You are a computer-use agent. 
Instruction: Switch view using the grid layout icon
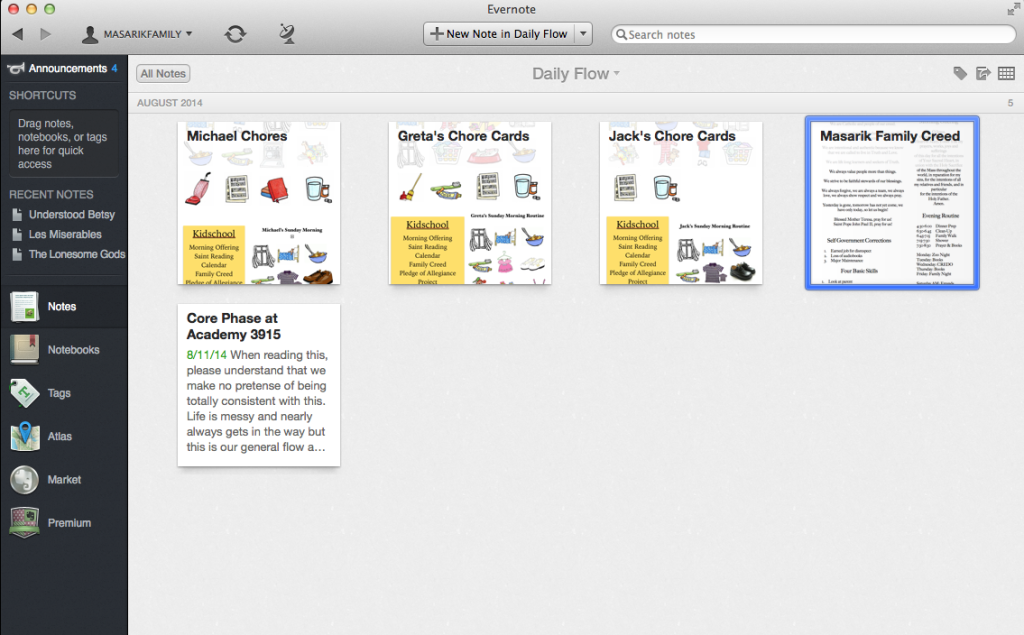[x=1006, y=73]
